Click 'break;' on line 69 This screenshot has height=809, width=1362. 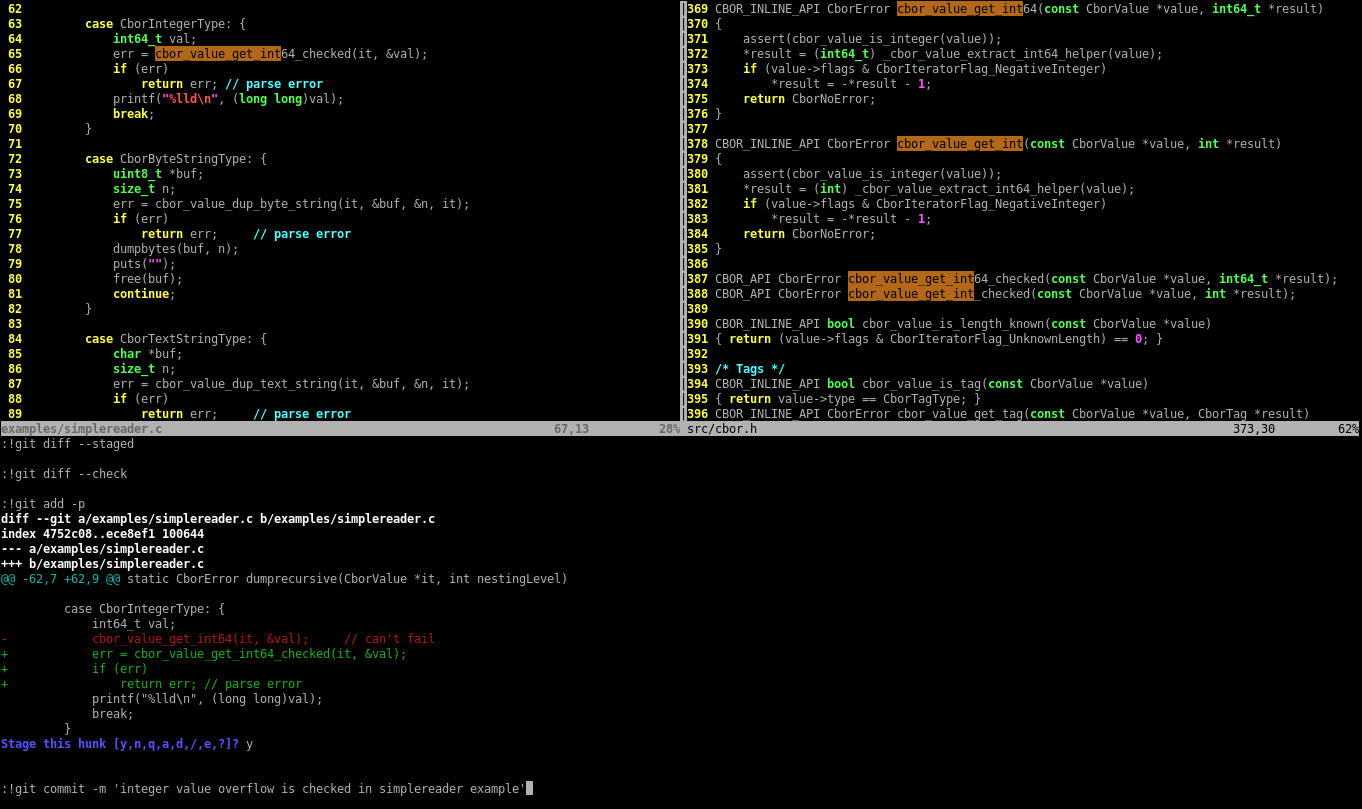134,114
